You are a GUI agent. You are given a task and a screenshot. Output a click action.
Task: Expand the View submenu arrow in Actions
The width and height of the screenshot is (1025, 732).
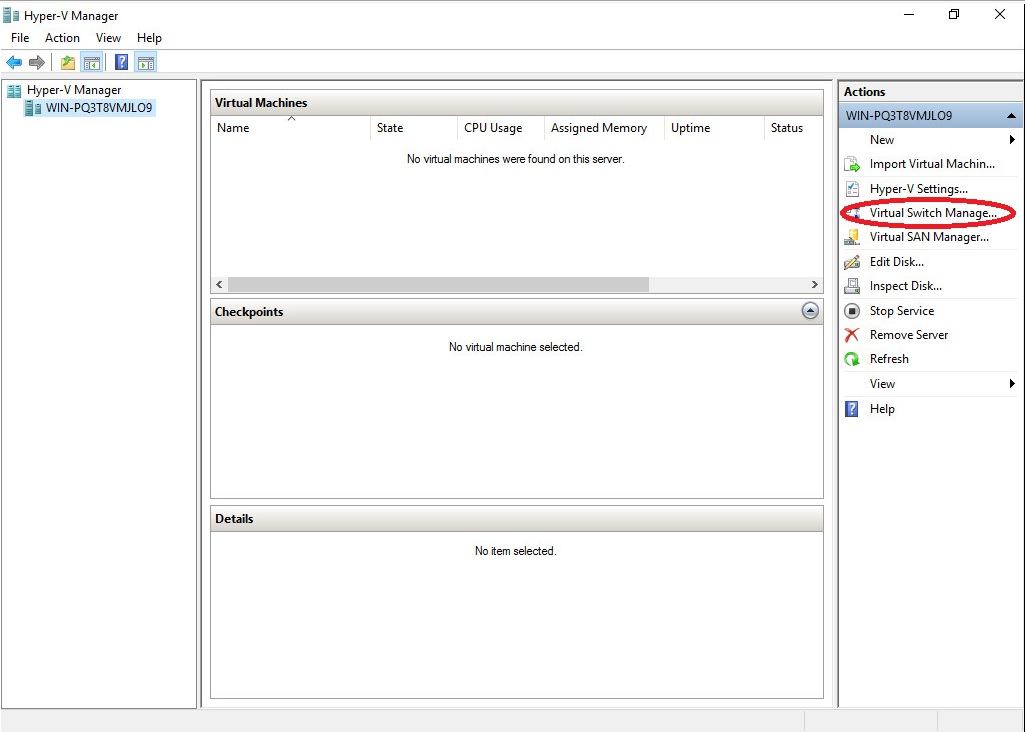[x=1012, y=384]
